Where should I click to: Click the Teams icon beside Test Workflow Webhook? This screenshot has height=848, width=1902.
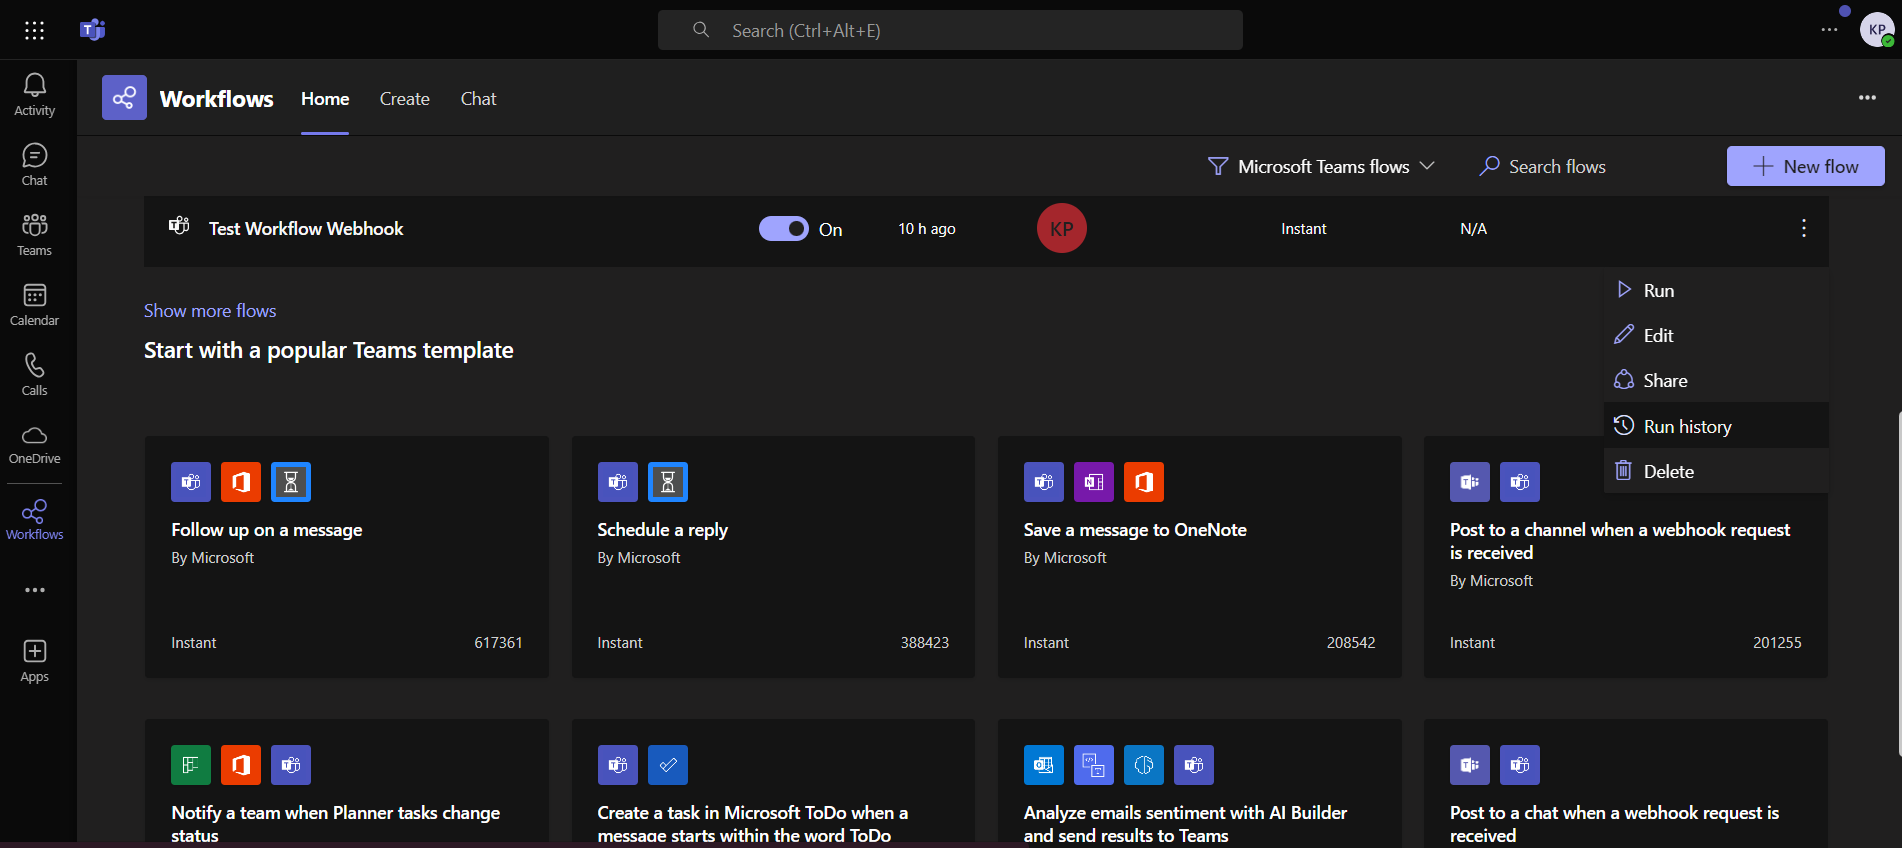pos(179,226)
